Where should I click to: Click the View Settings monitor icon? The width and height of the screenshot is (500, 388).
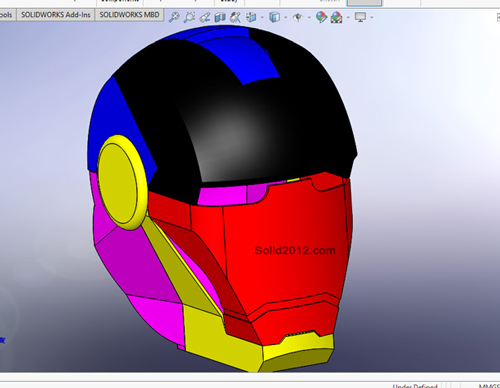tap(360, 17)
